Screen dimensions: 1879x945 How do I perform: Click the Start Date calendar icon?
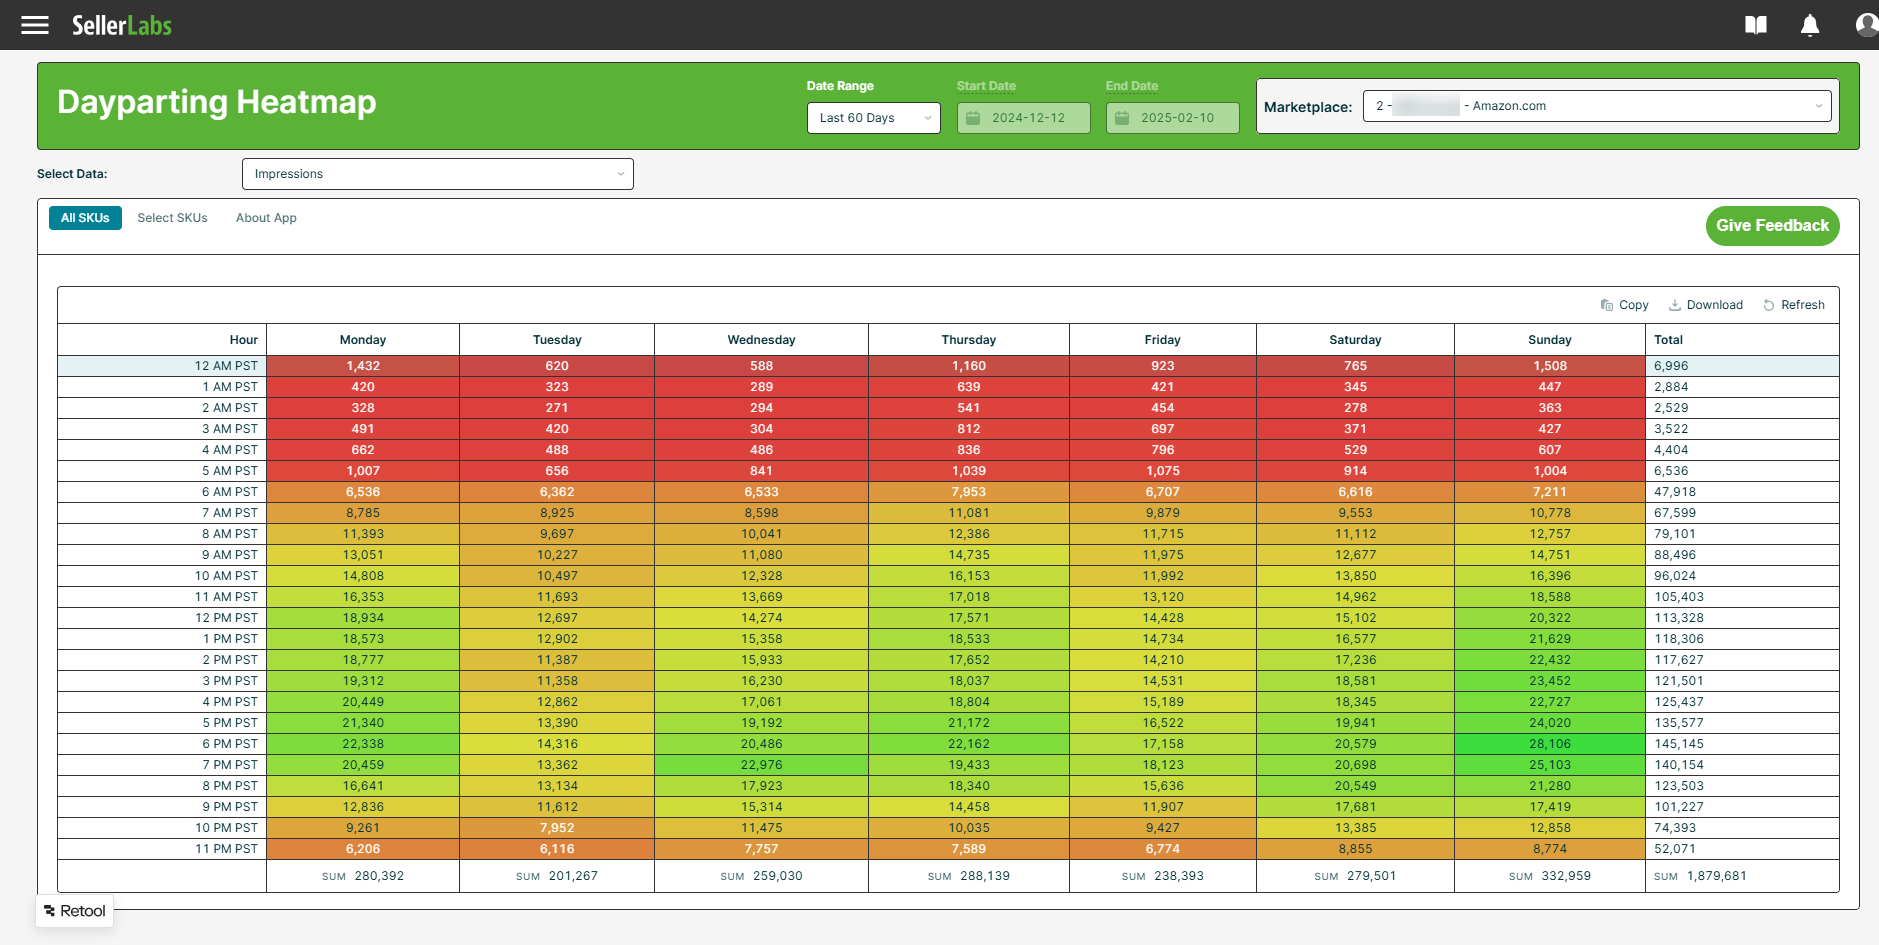tap(973, 118)
